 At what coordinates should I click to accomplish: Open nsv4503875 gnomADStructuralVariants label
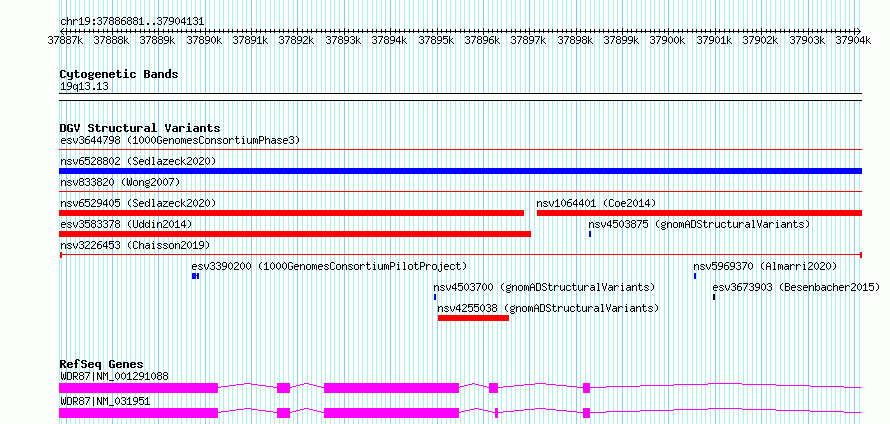(699, 225)
